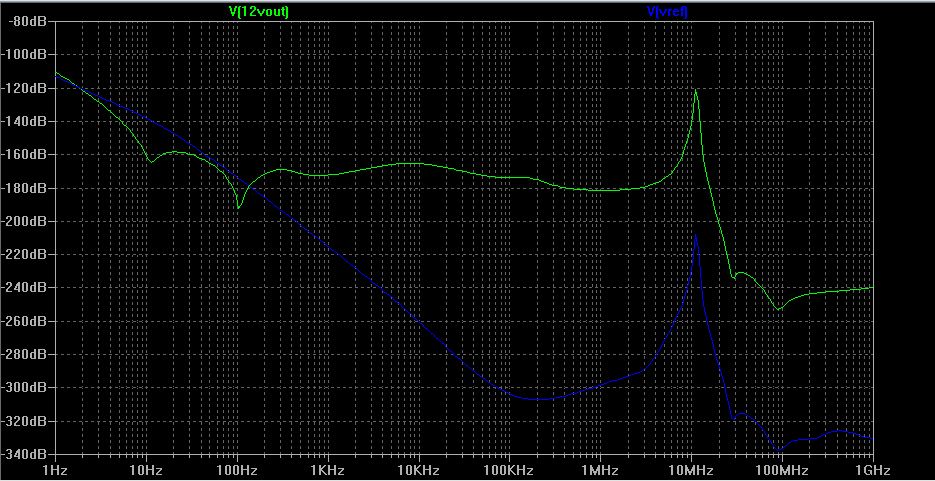Click the -340dB axis label
Screen dimensions: 935x481
[24, 454]
